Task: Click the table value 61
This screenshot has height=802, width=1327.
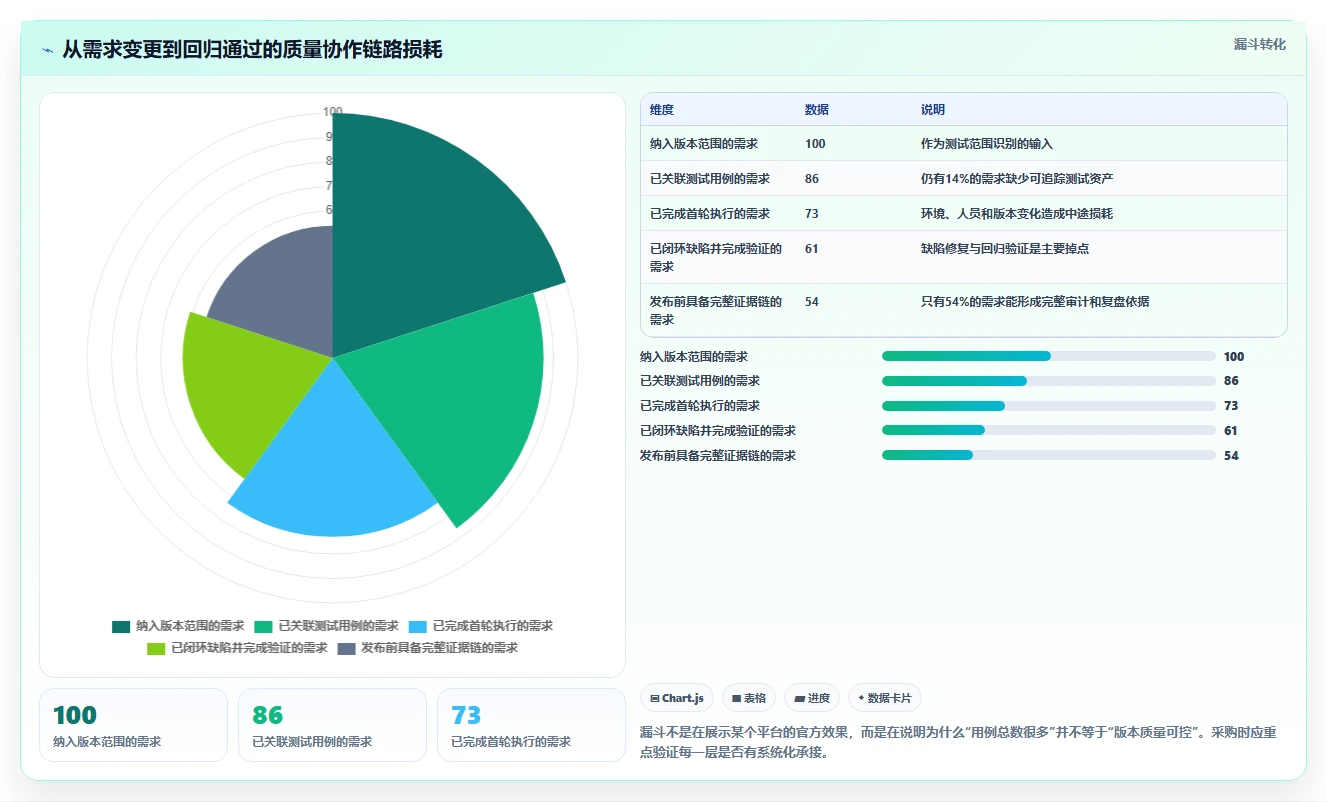Action: 812,249
